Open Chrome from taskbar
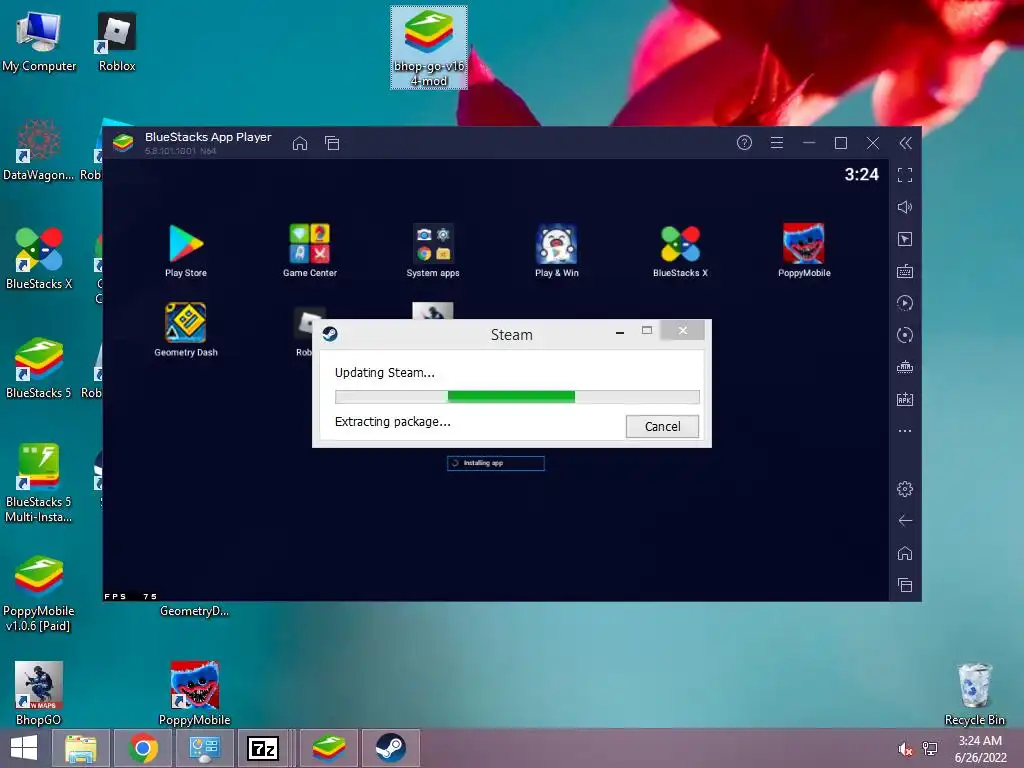Screen dimensions: 1024x768 click(x=143, y=748)
